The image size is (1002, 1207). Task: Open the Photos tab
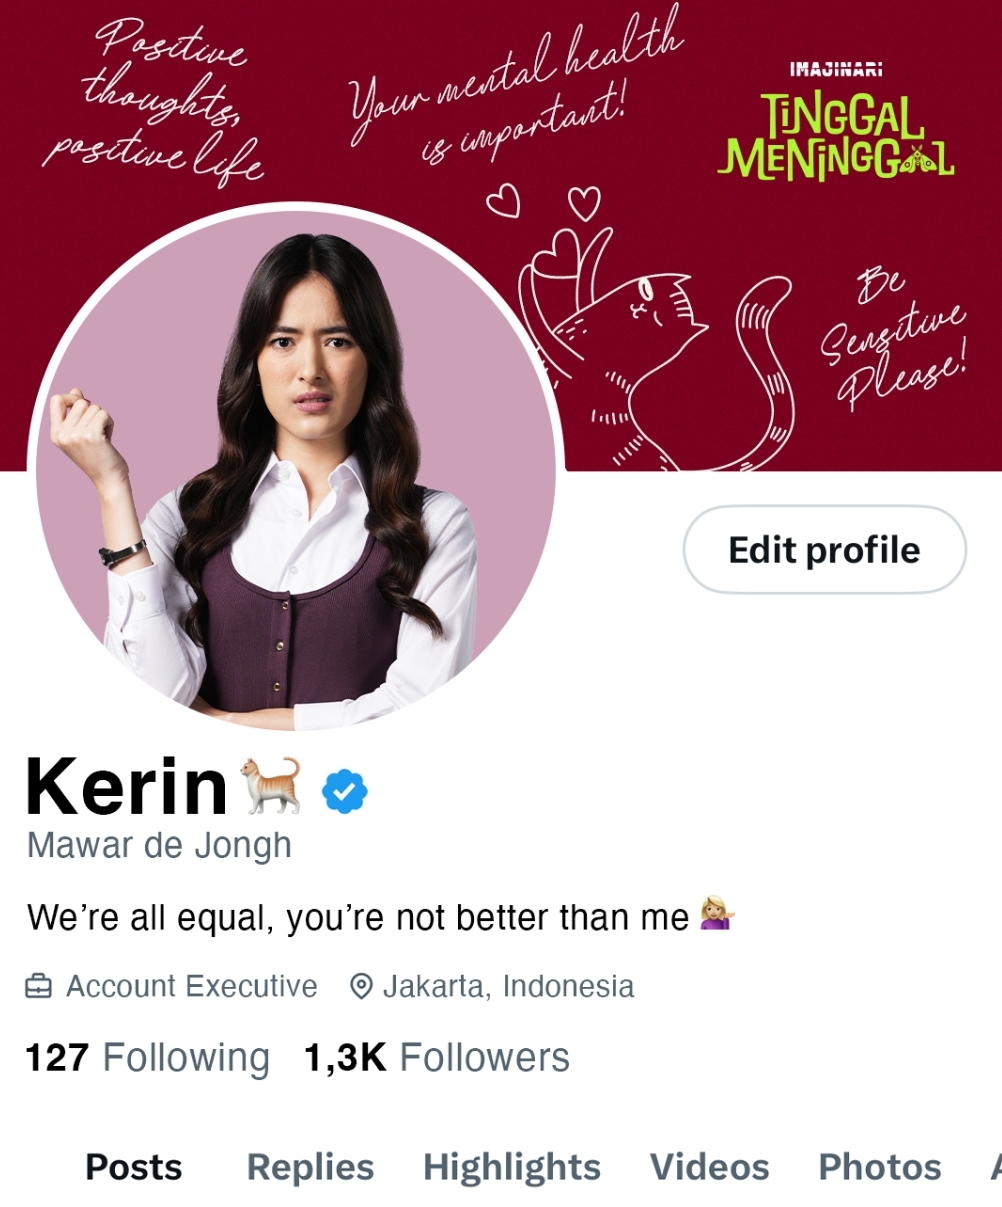[x=880, y=1167]
